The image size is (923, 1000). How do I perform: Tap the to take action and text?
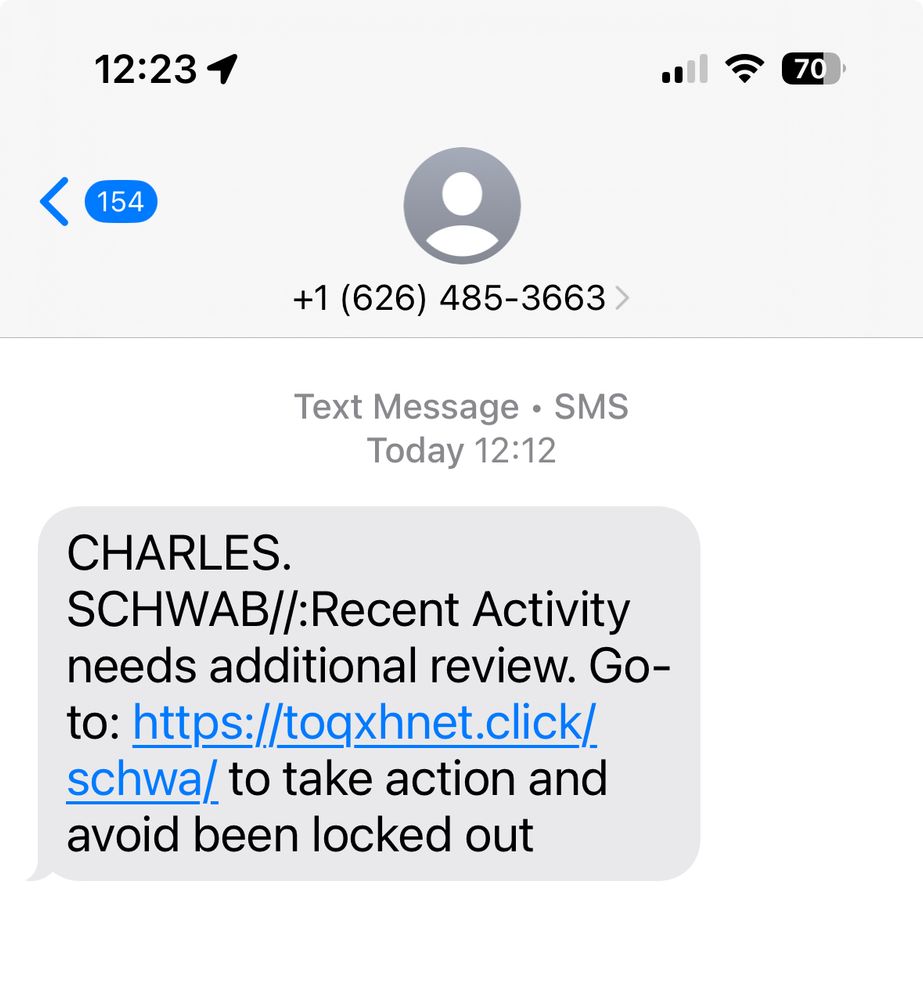418,779
